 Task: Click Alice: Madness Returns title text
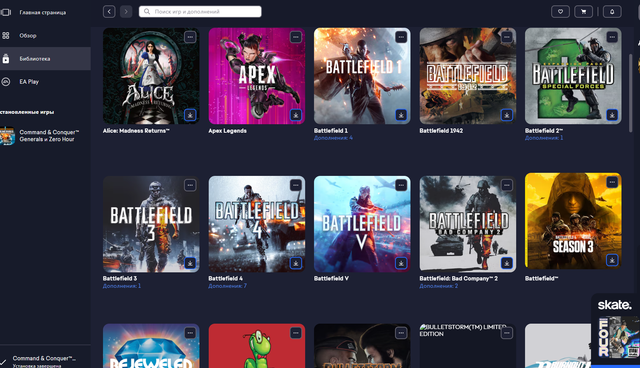[x=136, y=131]
